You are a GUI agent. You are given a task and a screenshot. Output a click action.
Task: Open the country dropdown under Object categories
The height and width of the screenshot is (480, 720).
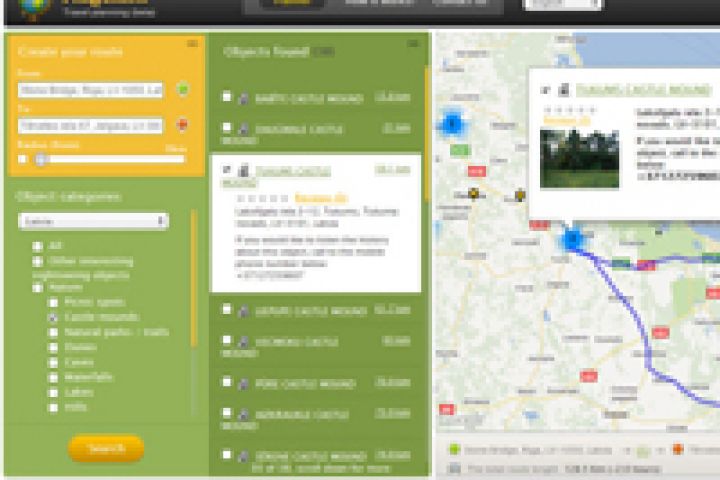[93, 221]
